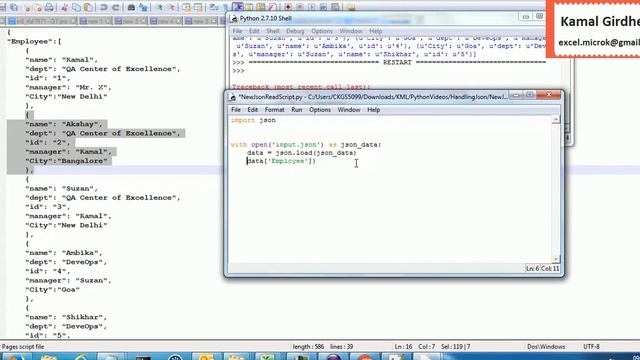Click the RESTART line in Python Shell
Image resolution: width=640 pixels, height=360 pixels.
[x=390, y=62]
